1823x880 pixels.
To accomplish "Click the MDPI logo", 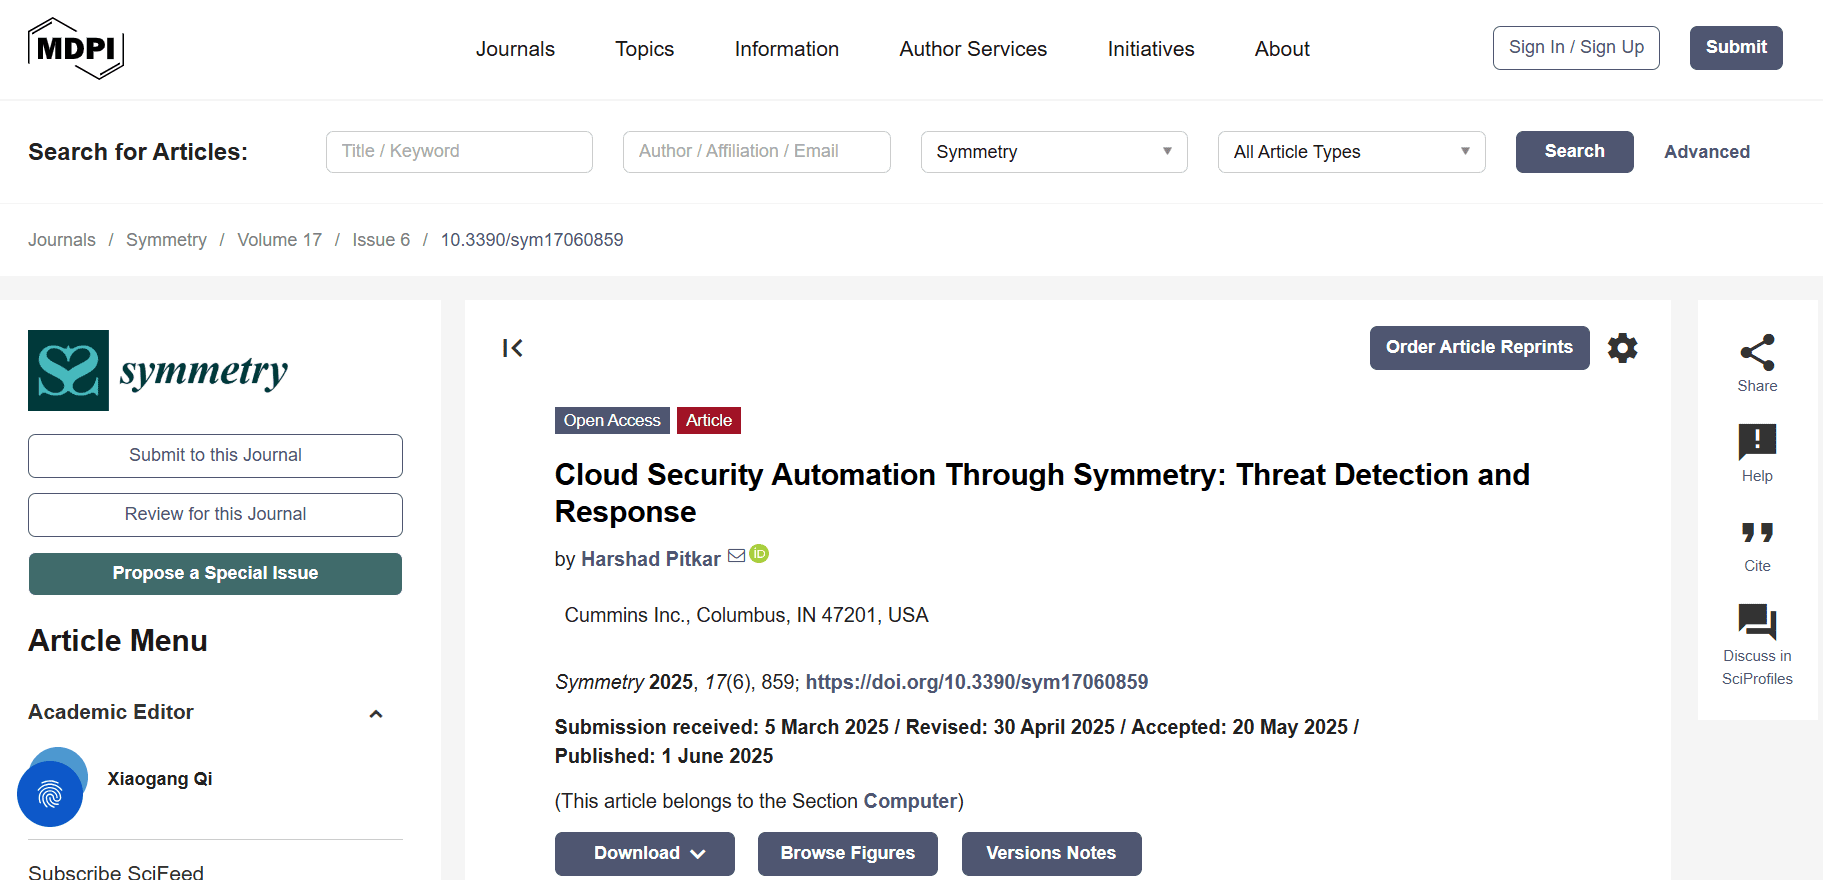I will click(76, 48).
